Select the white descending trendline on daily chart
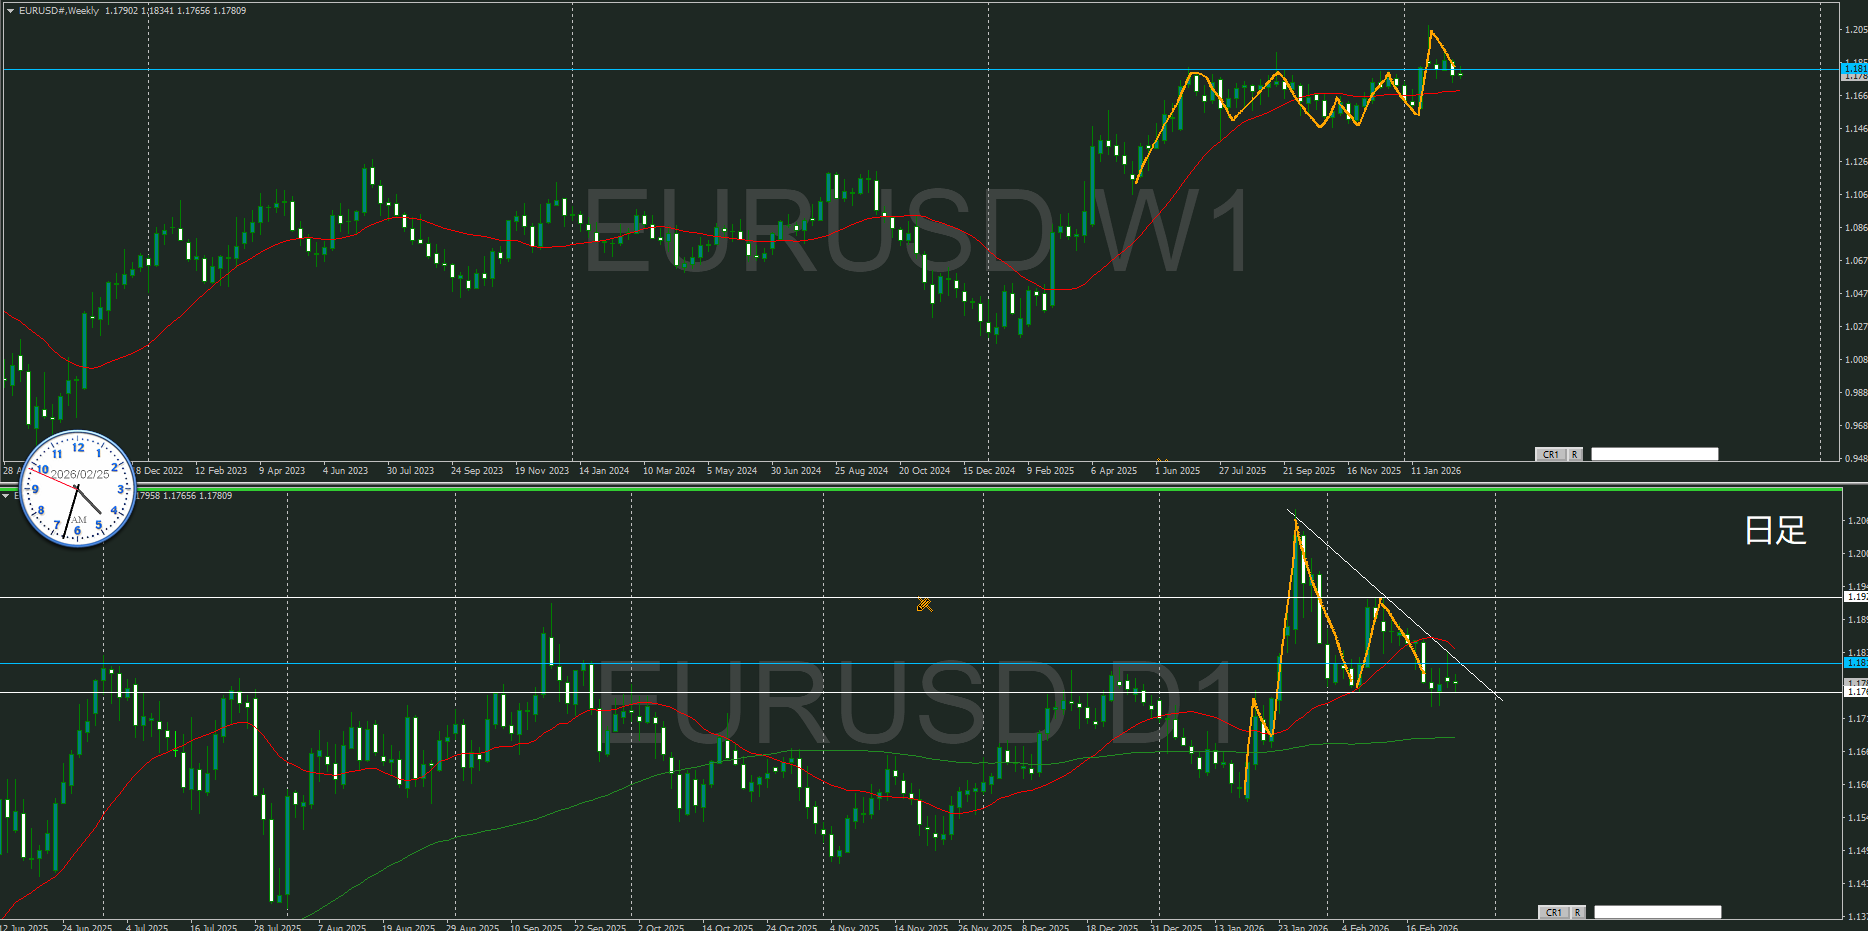 [x=1400, y=607]
